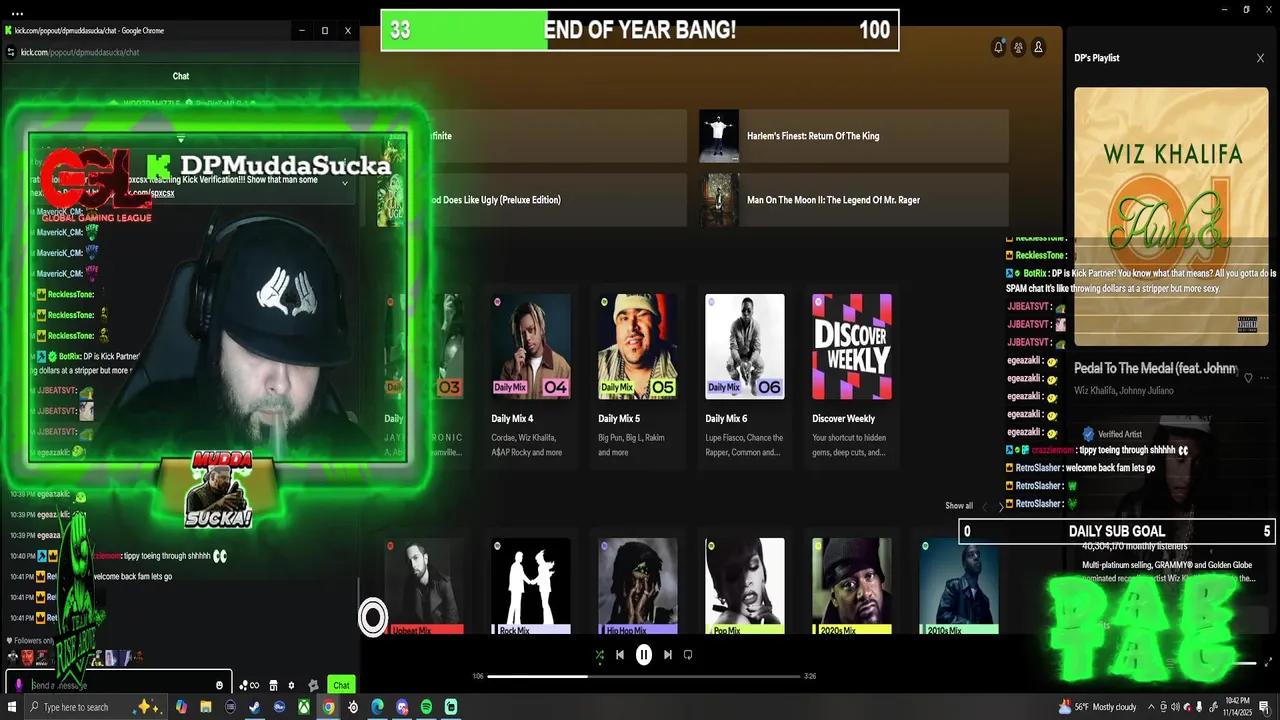This screenshot has width=1280, height=720.
Task: Open Spotify full screen view icon
Action: [1270, 662]
